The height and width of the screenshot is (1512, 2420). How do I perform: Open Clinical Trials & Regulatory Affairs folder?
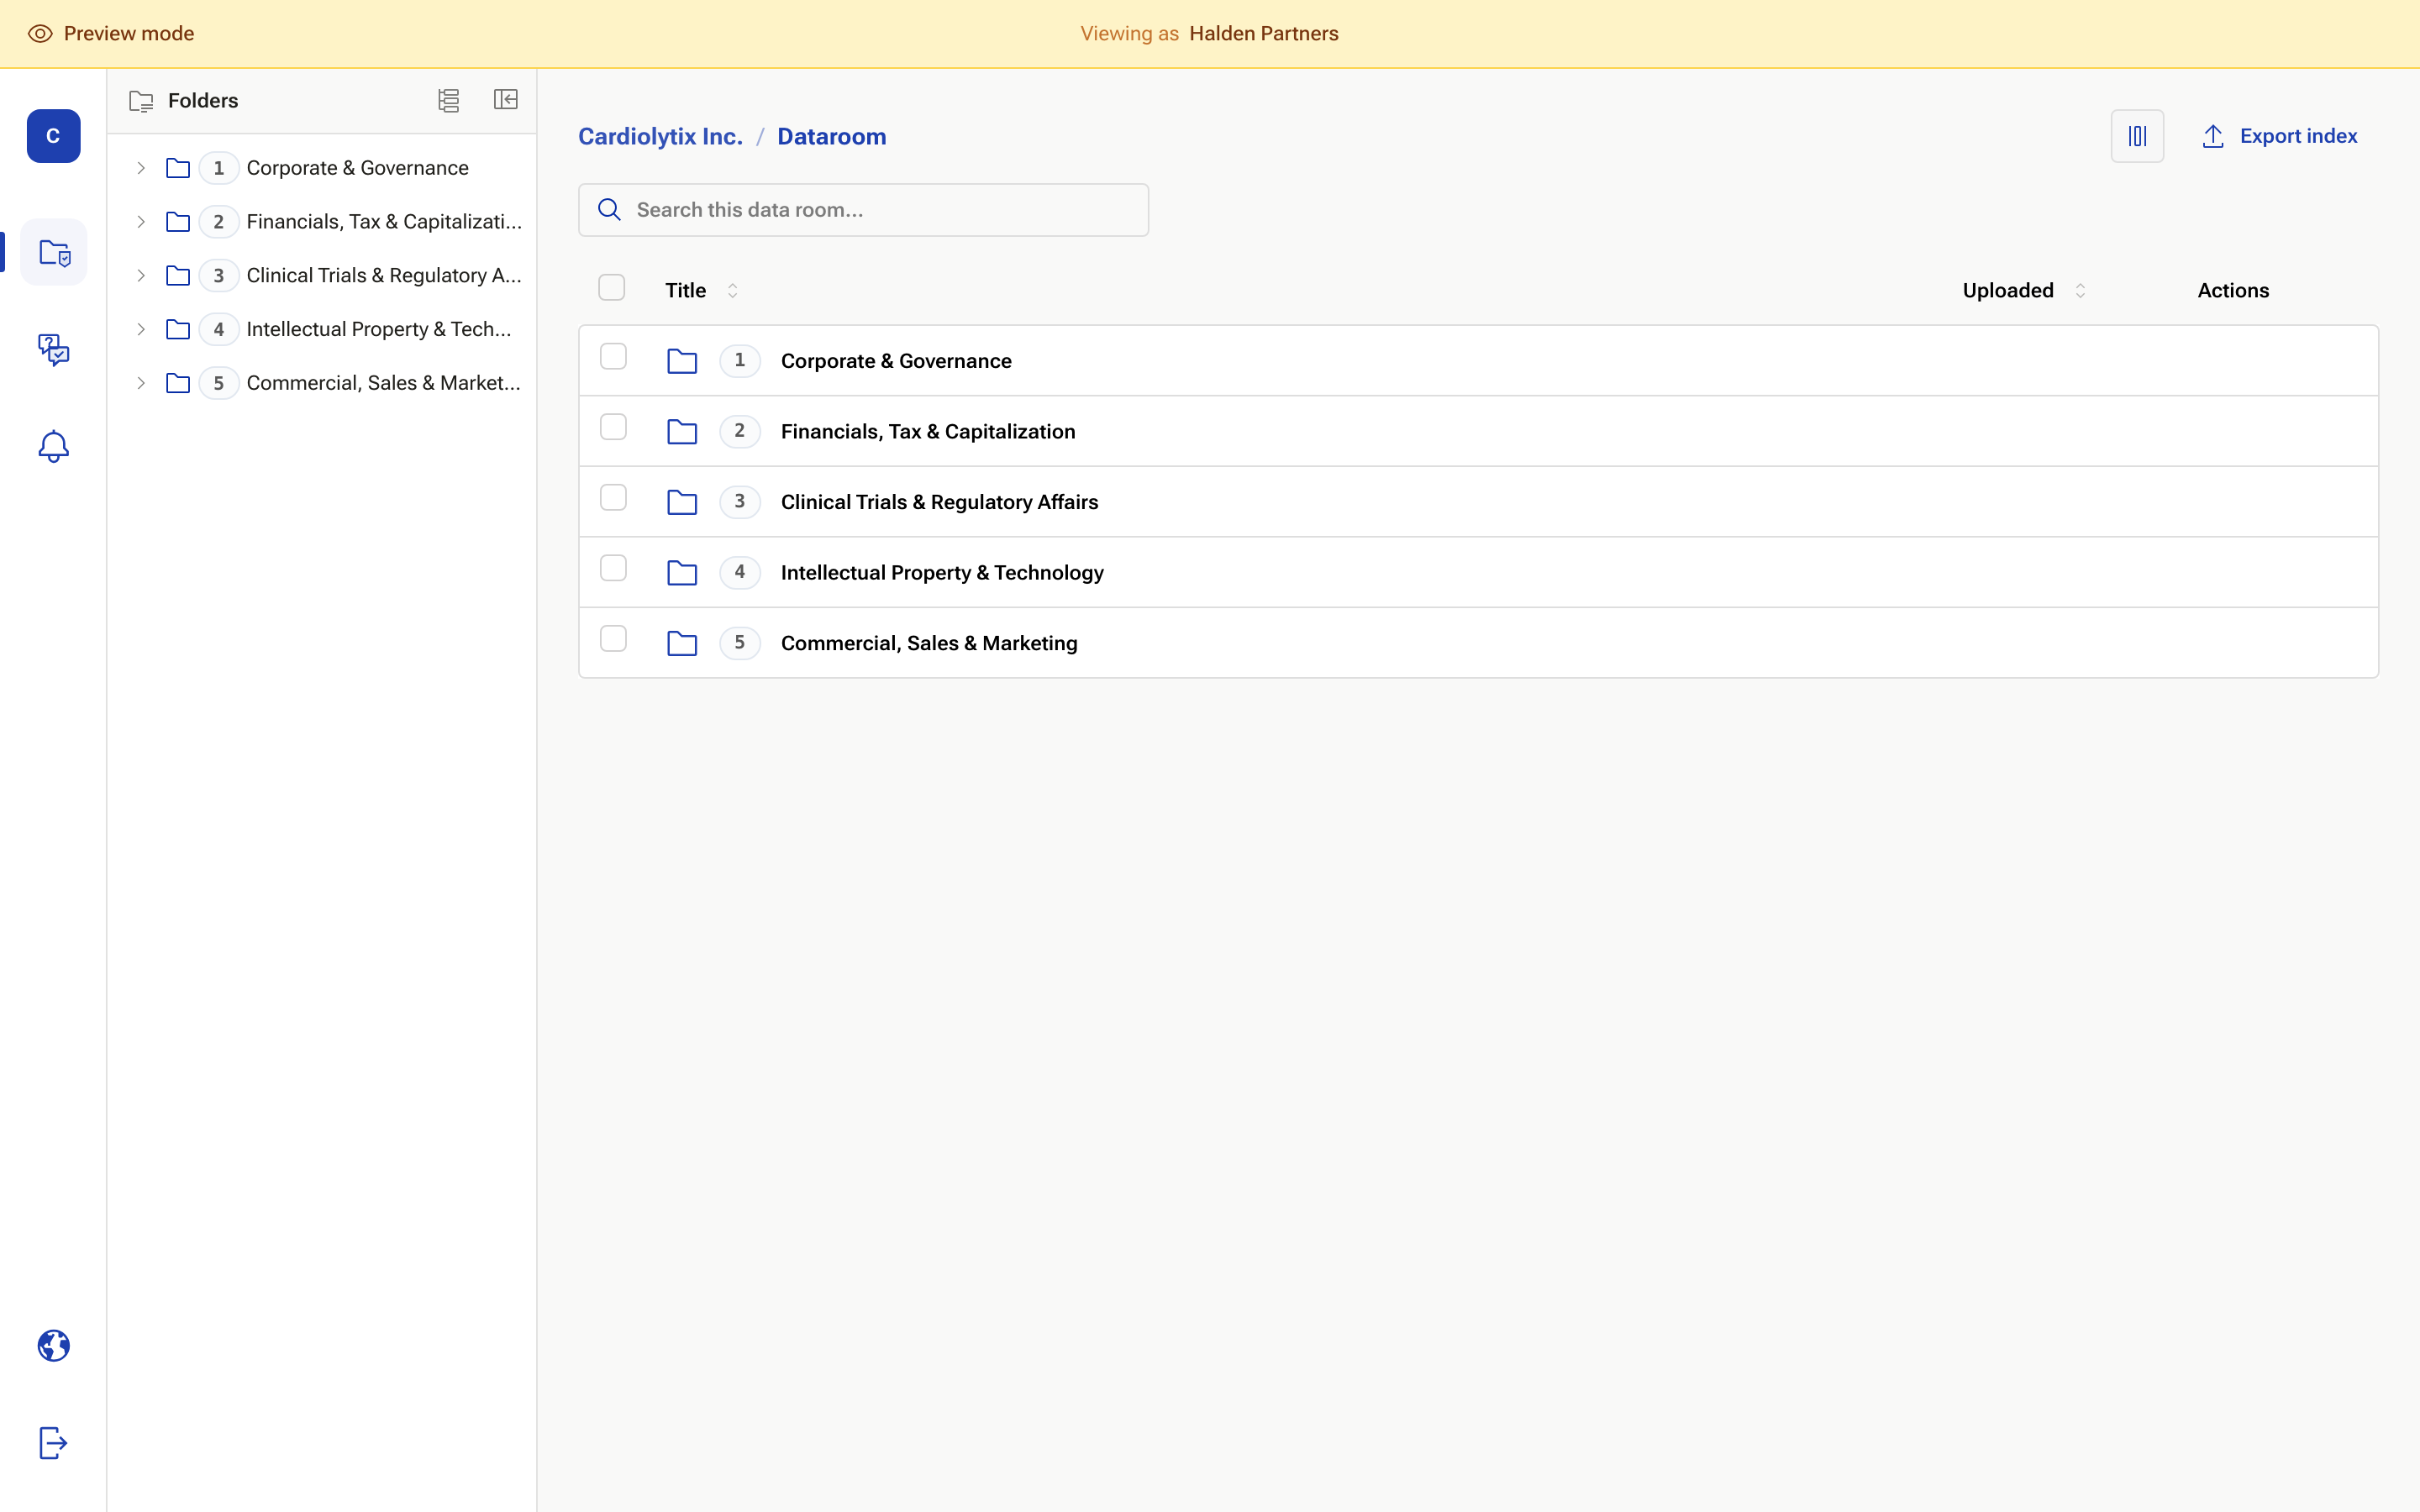tap(939, 502)
